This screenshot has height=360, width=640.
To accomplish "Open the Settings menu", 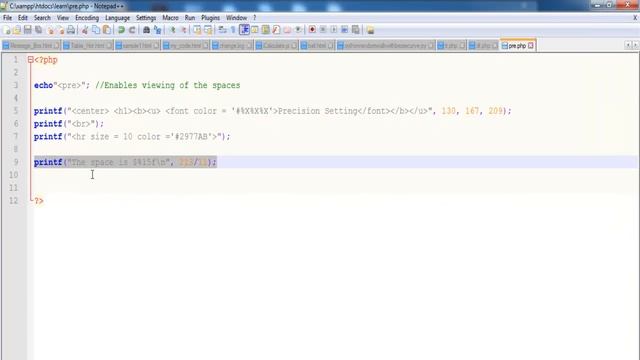I will (146, 18).
